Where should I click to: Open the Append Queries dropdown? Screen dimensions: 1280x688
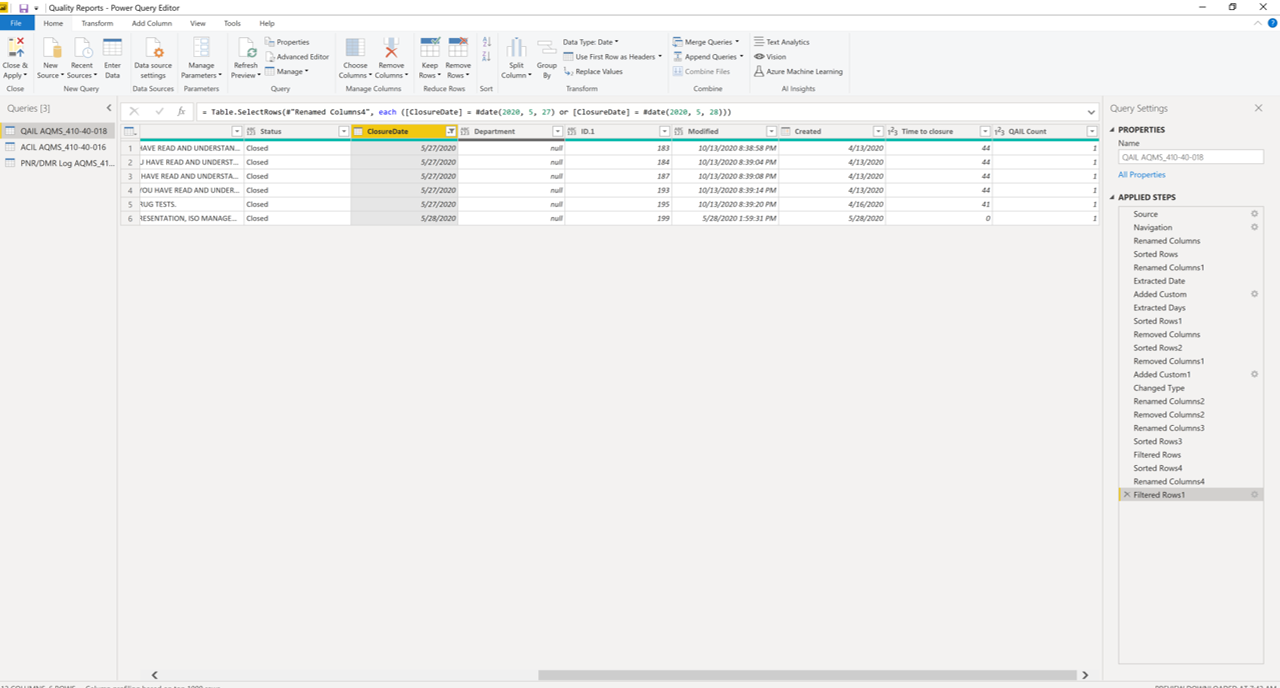click(708, 57)
